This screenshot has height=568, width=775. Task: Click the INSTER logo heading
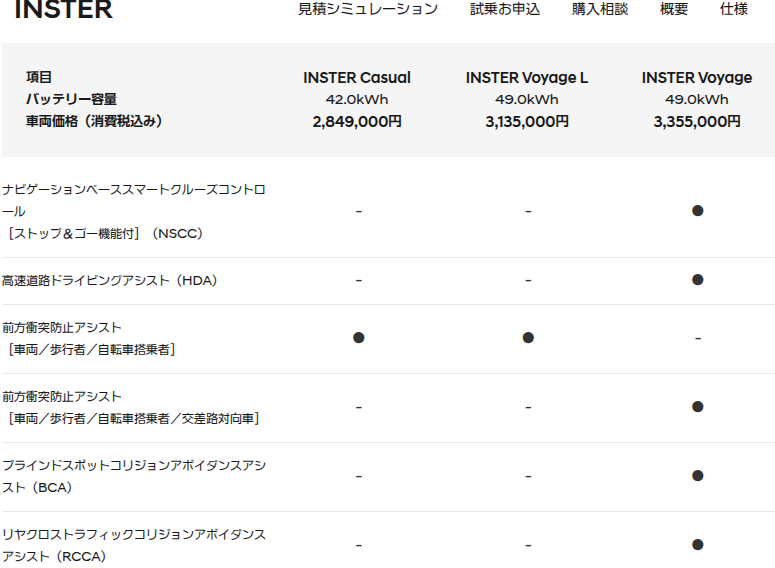tap(63, 10)
